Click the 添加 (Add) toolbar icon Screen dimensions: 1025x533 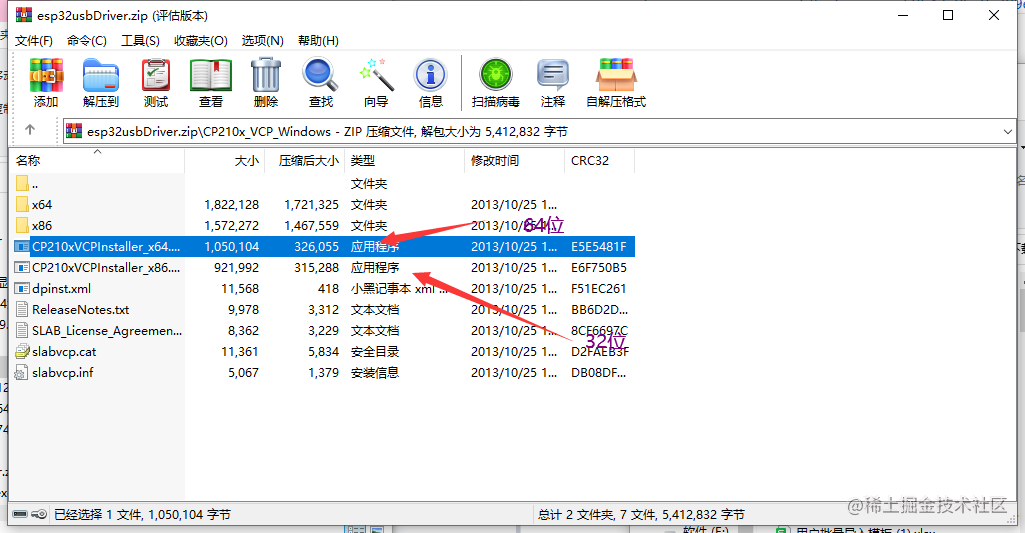point(46,82)
